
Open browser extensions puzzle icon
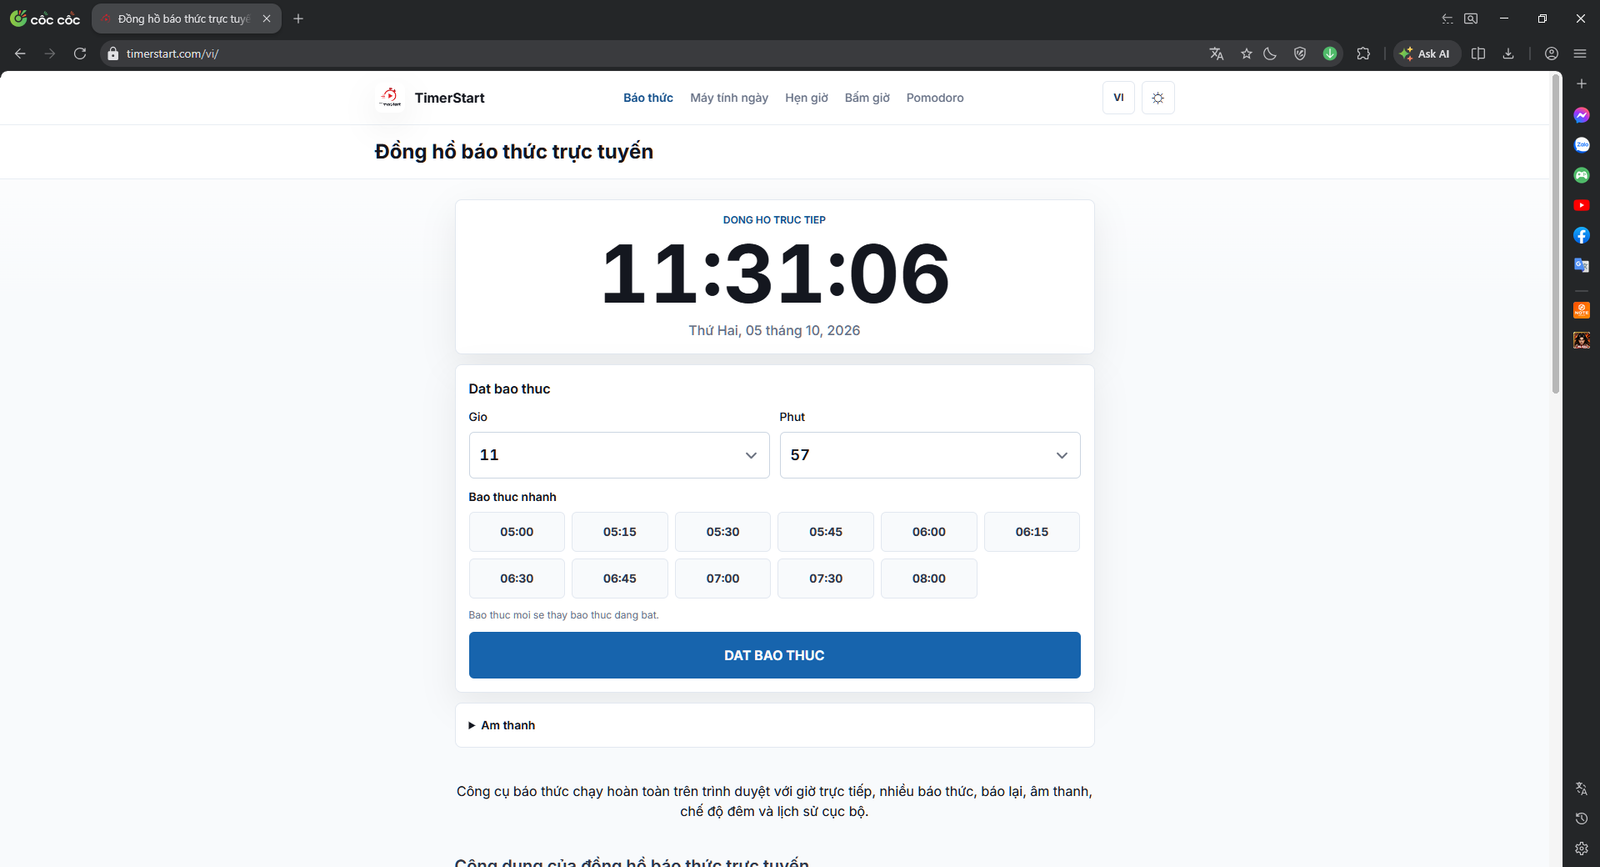pos(1363,54)
